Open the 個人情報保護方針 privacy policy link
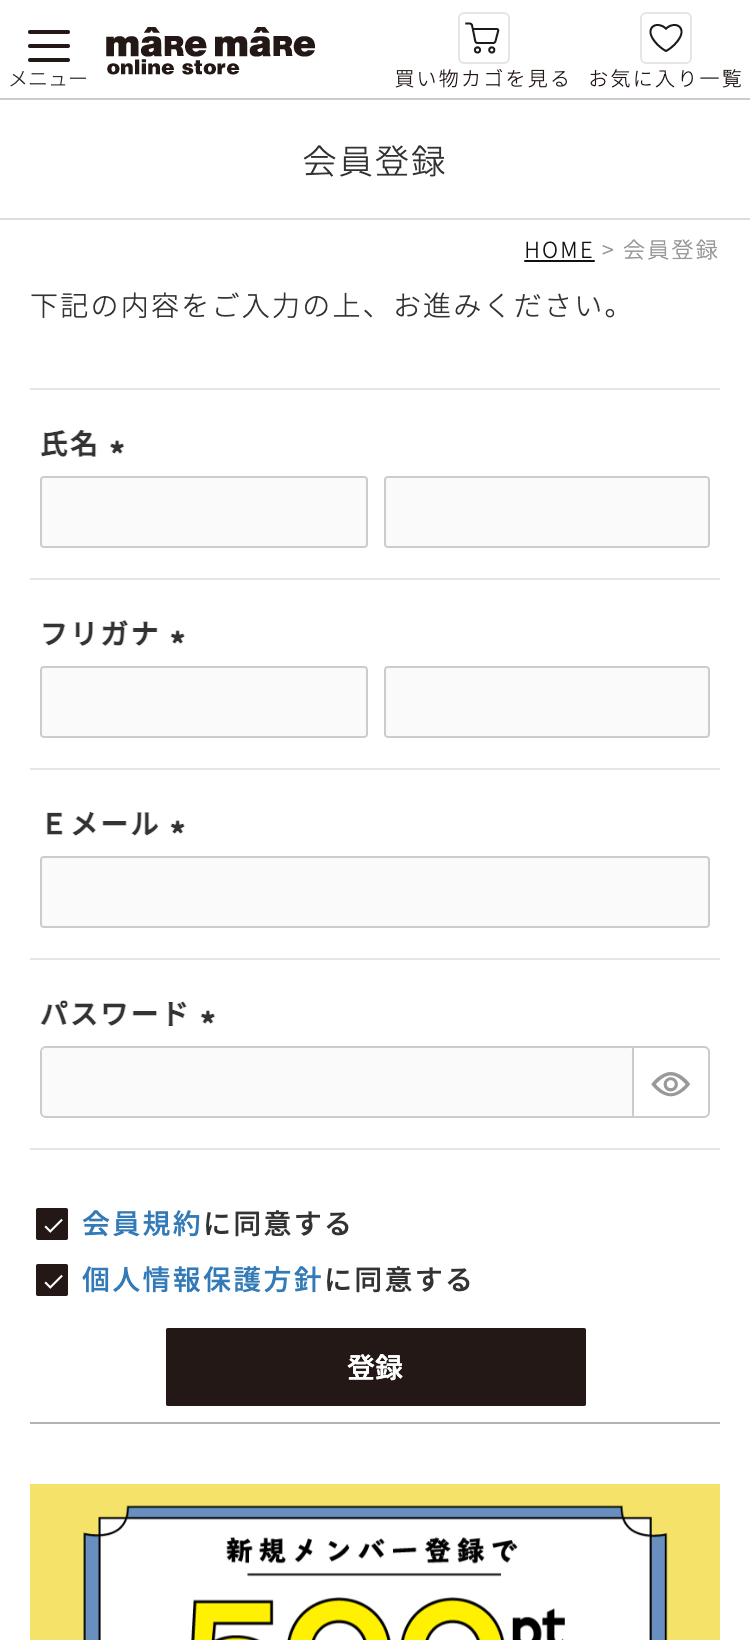Viewport: 750px width, 1640px height. [202, 1280]
